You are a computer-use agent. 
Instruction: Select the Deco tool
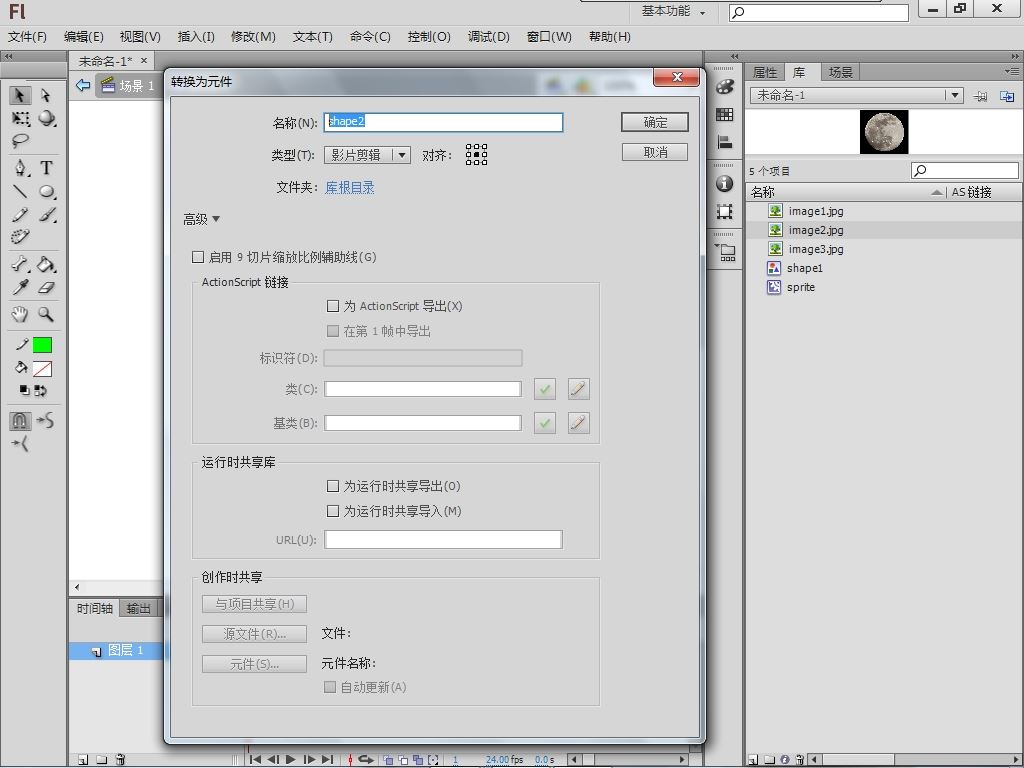(20, 236)
